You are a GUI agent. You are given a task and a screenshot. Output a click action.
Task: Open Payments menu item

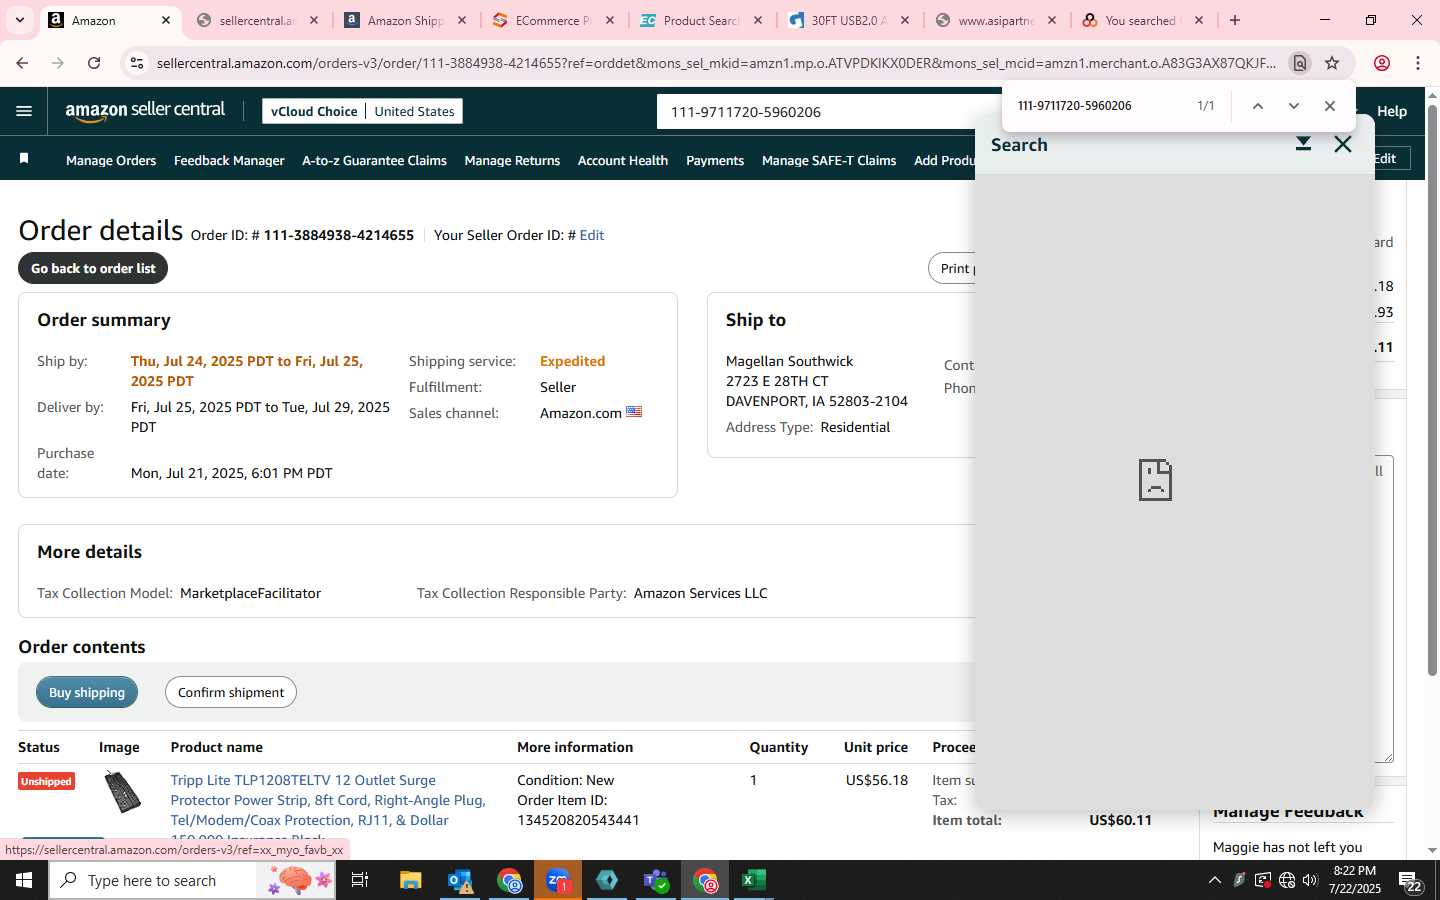(715, 160)
